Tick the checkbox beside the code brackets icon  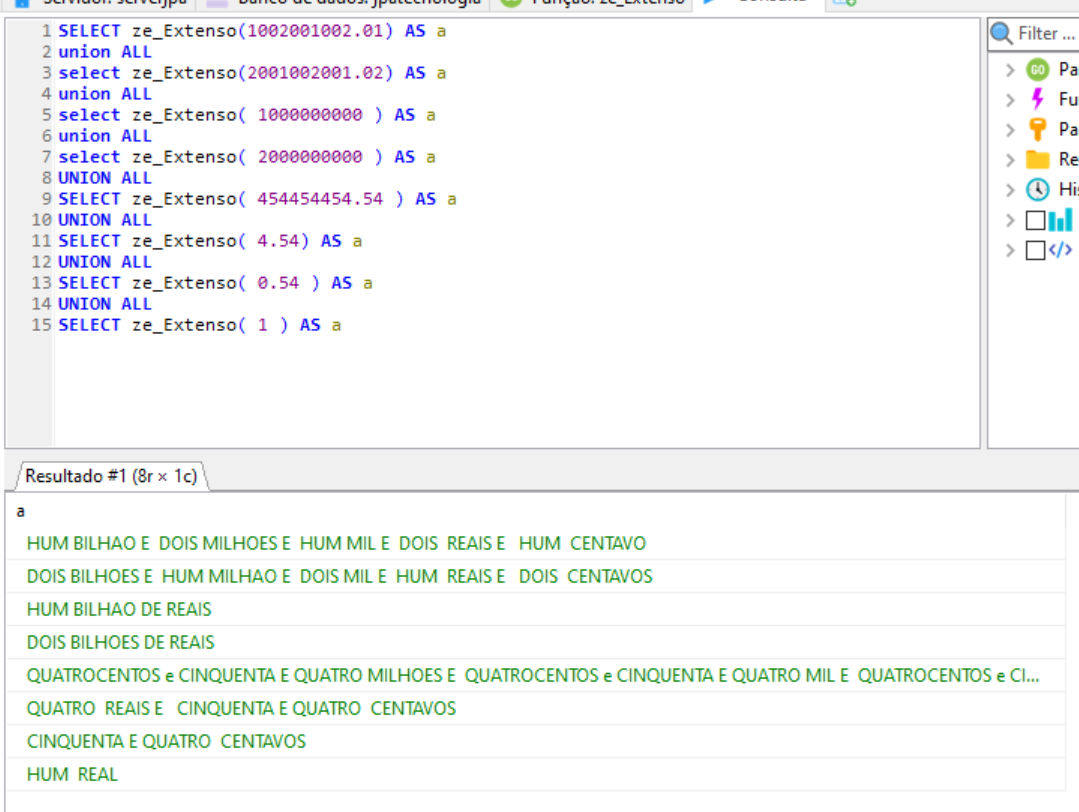click(1036, 250)
